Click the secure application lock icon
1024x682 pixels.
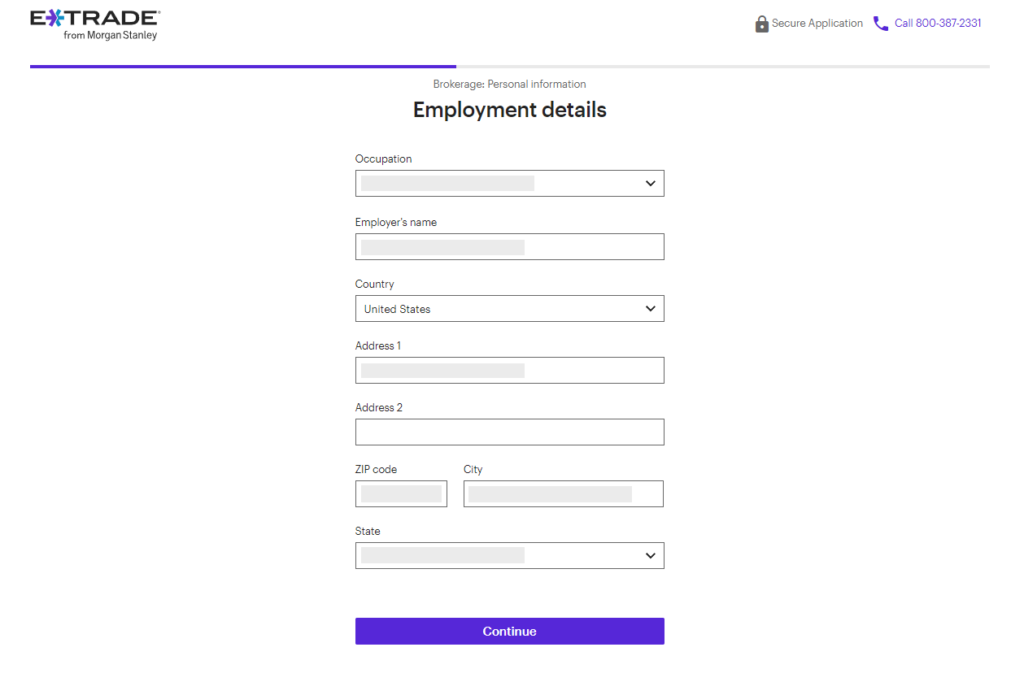click(x=761, y=24)
